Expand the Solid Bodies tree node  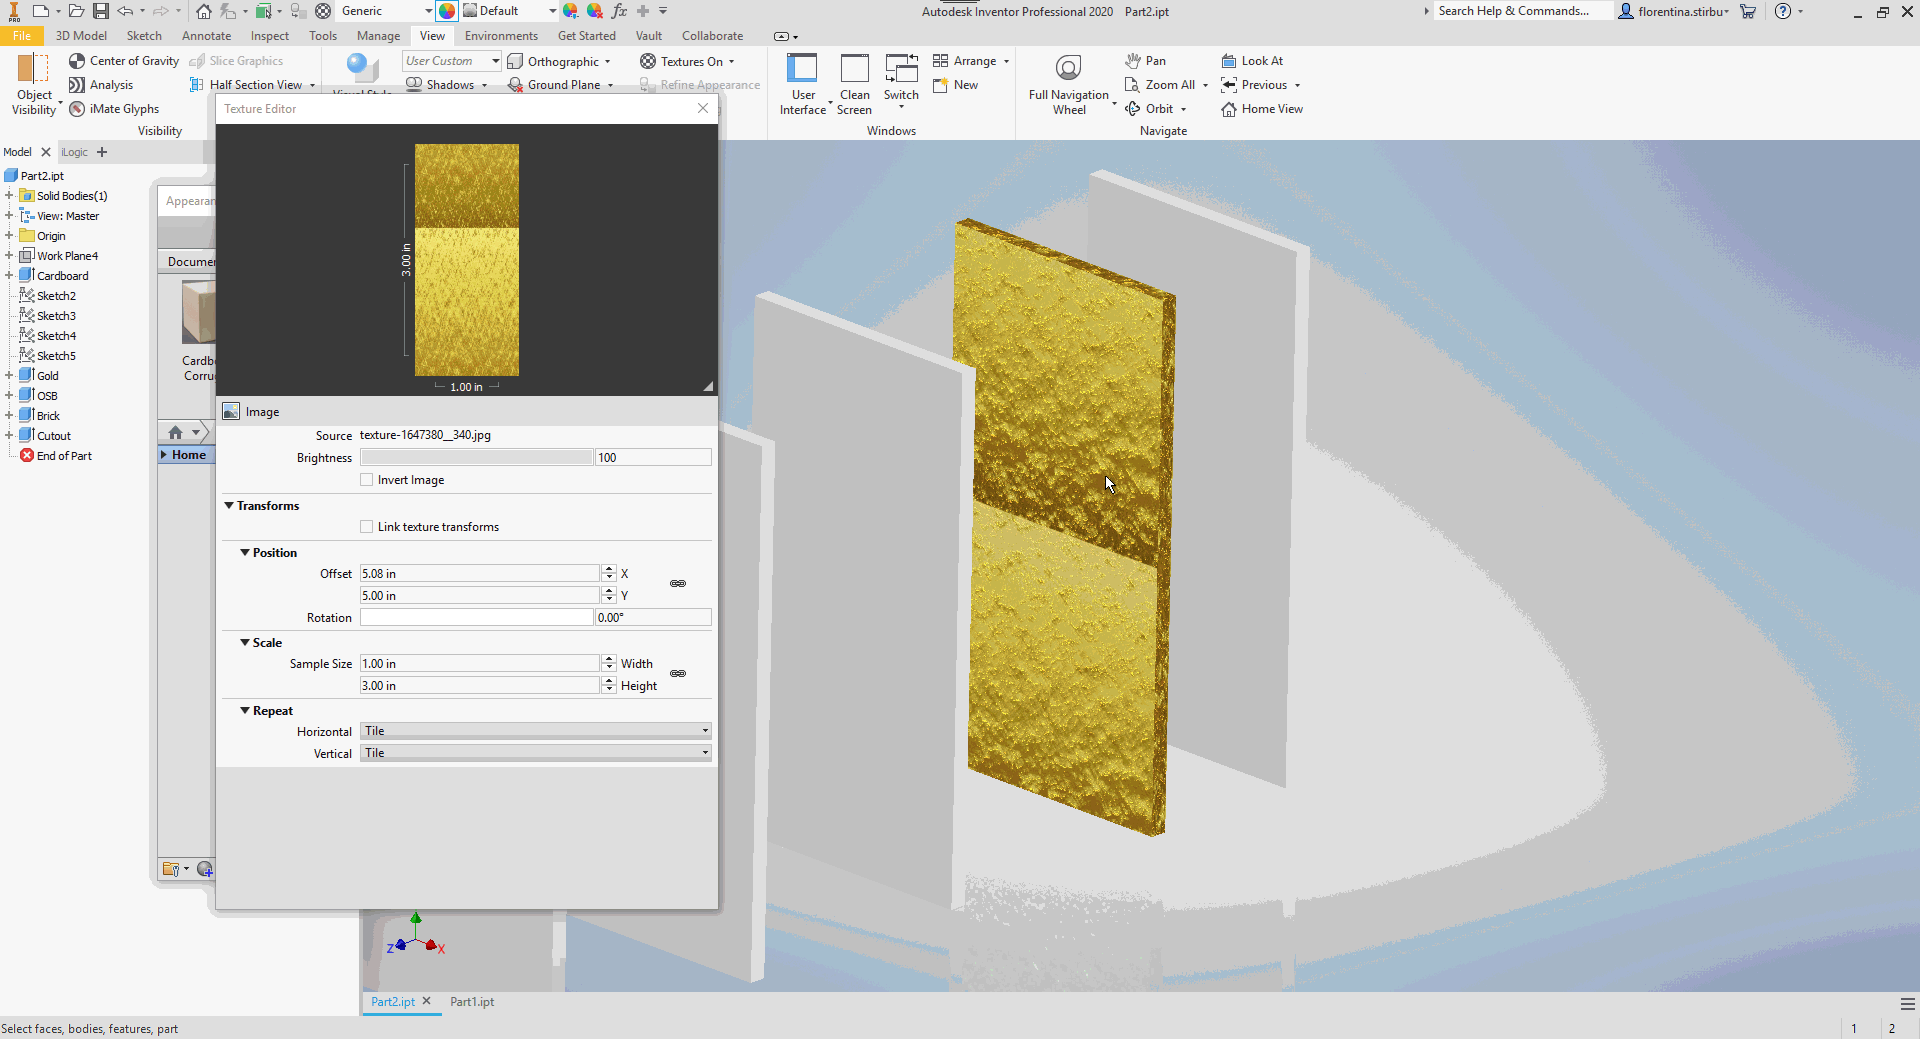(x=10, y=195)
